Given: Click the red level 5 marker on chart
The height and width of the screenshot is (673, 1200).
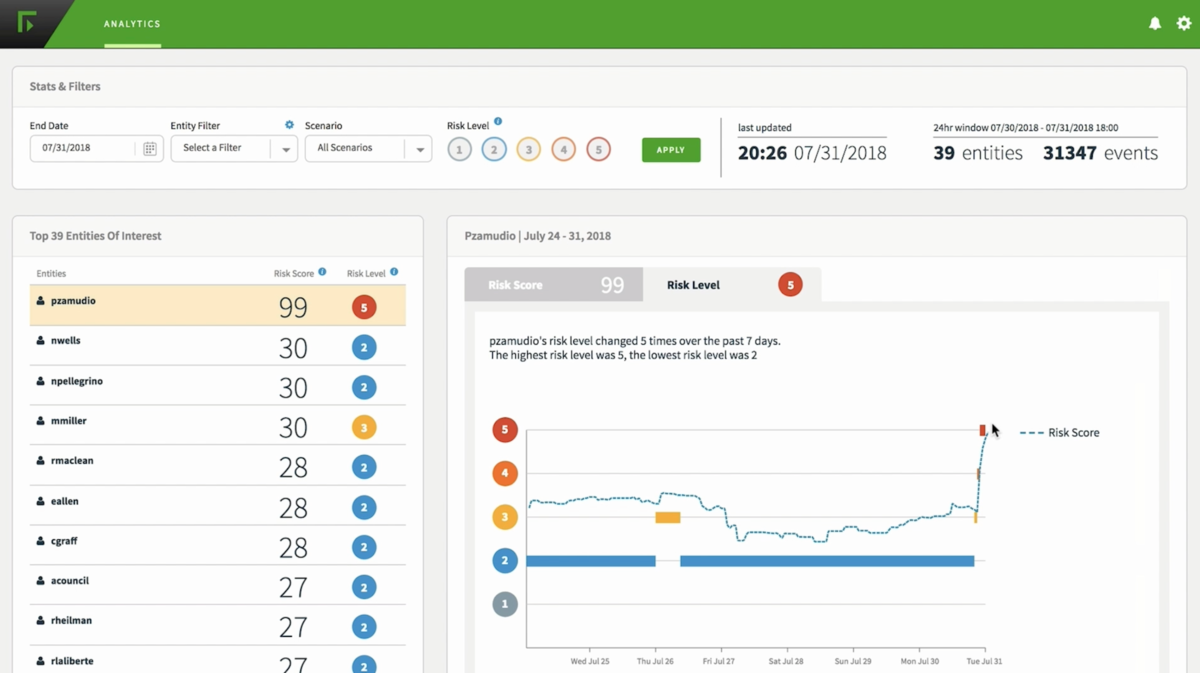Looking at the screenshot, I should (x=982, y=430).
